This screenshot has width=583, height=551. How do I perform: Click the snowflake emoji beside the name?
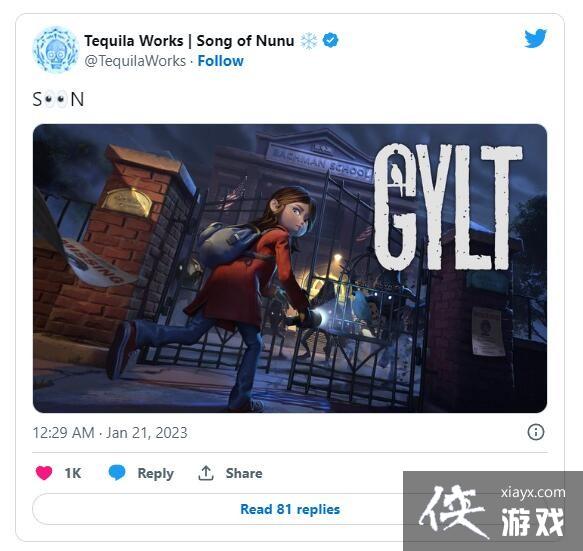pyautogui.click(x=309, y=41)
